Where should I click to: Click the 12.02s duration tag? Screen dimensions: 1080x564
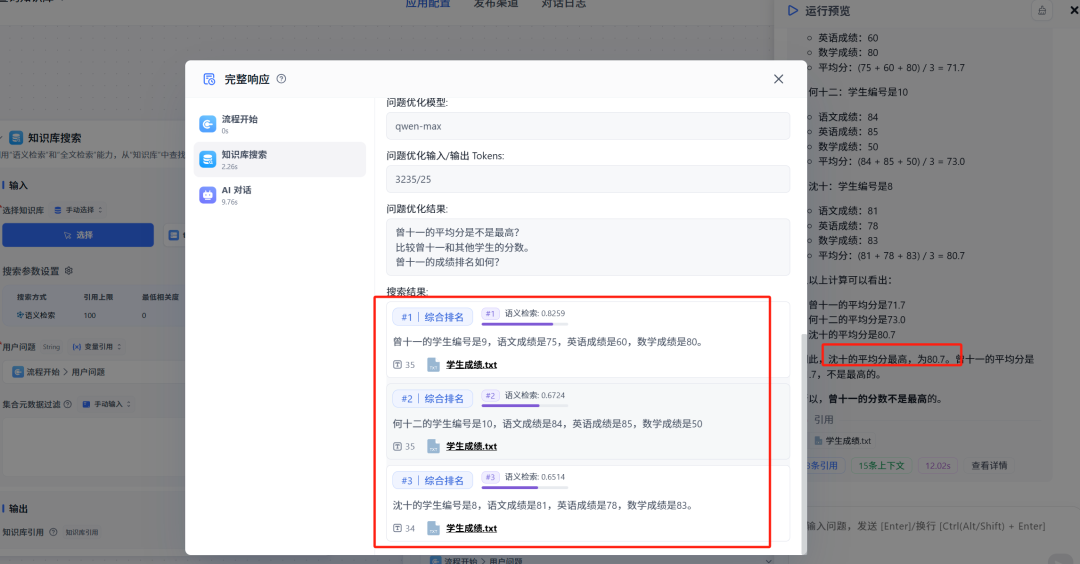coord(937,466)
